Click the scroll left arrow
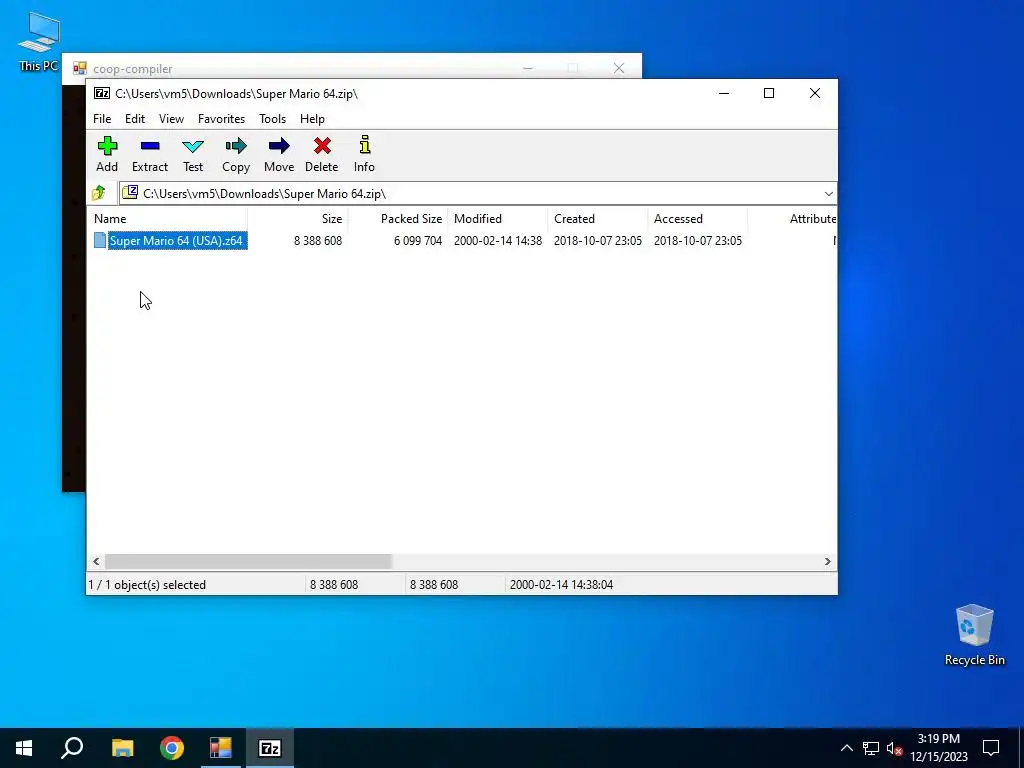 [96, 562]
